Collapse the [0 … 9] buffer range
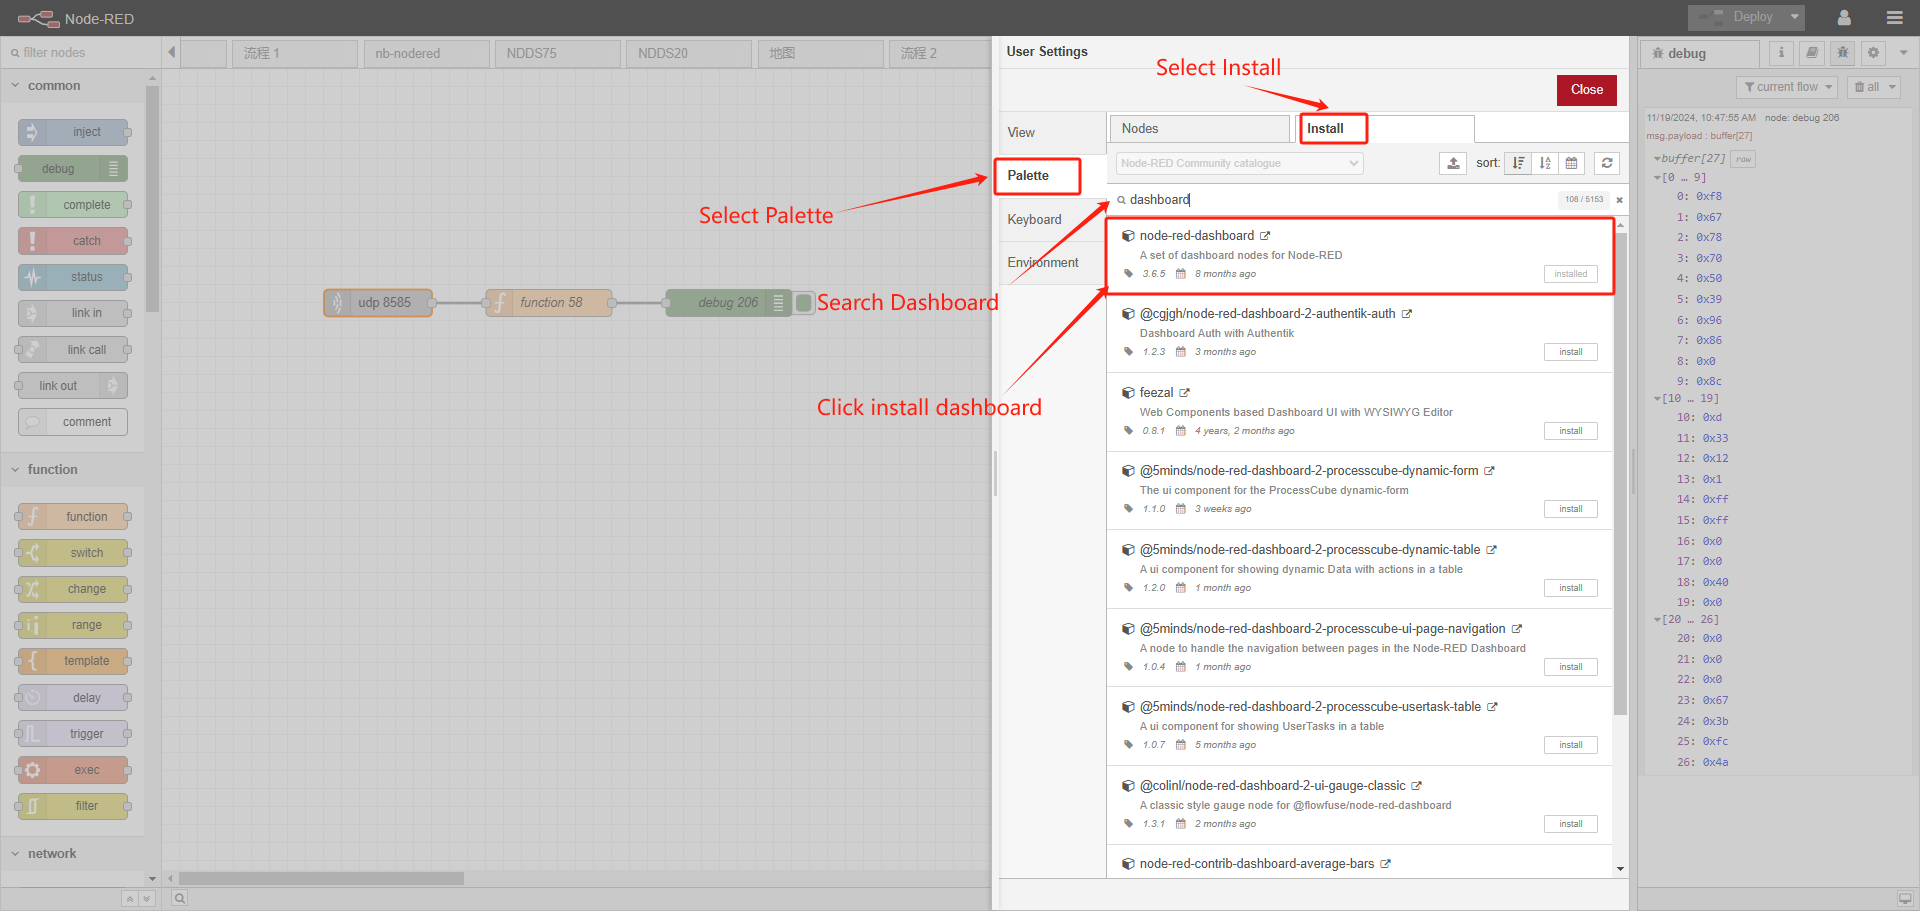 click(1657, 178)
